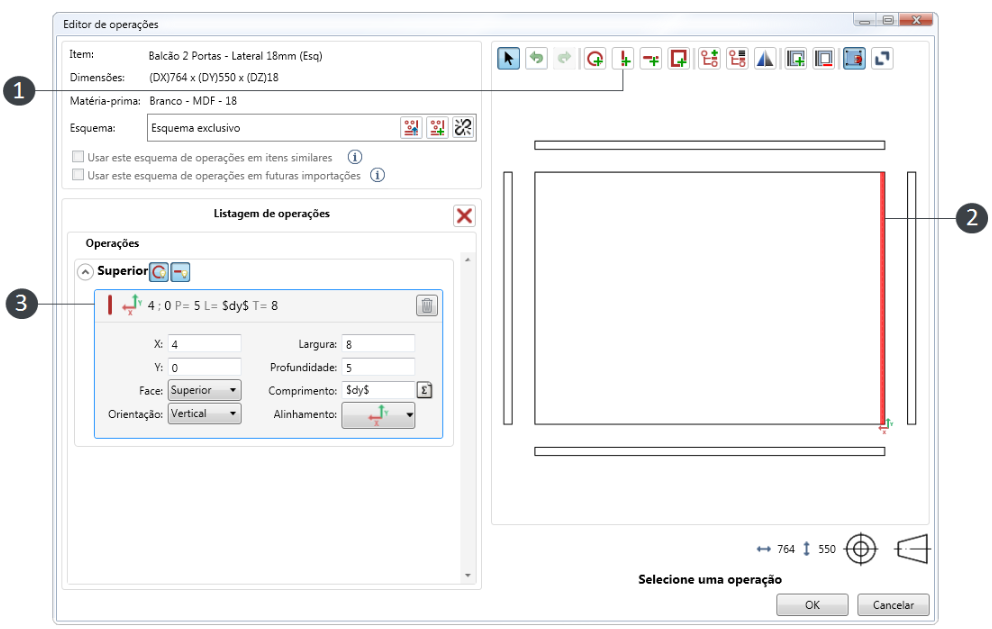
Task: Enable use scheme in future imports
Action: pos(78,175)
